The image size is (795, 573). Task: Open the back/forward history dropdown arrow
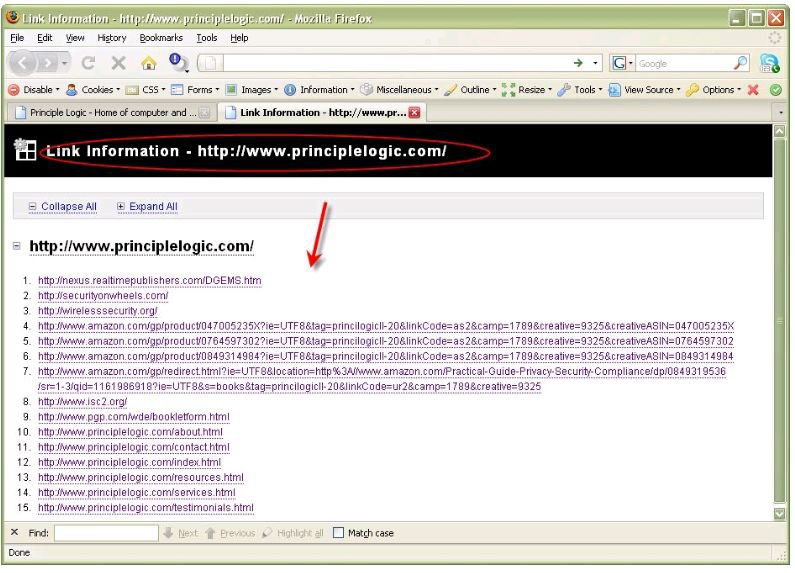[x=64, y=63]
